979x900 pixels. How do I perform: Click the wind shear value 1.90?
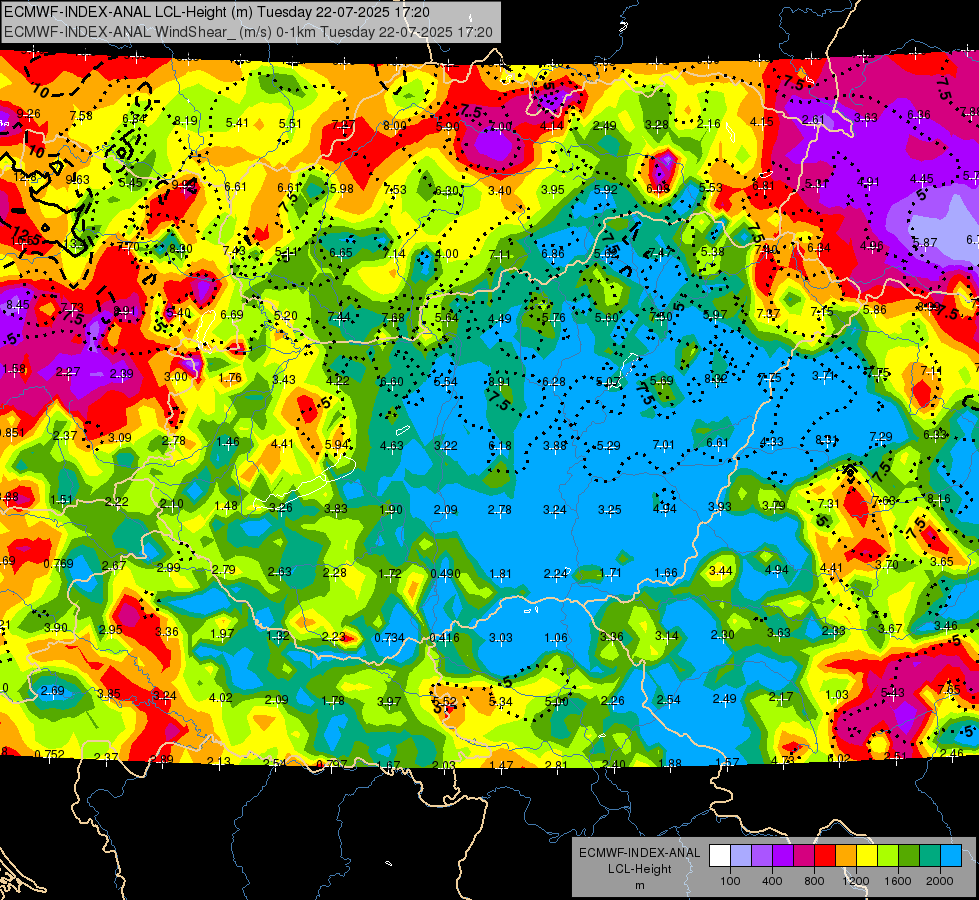pyautogui.click(x=391, y=510)
